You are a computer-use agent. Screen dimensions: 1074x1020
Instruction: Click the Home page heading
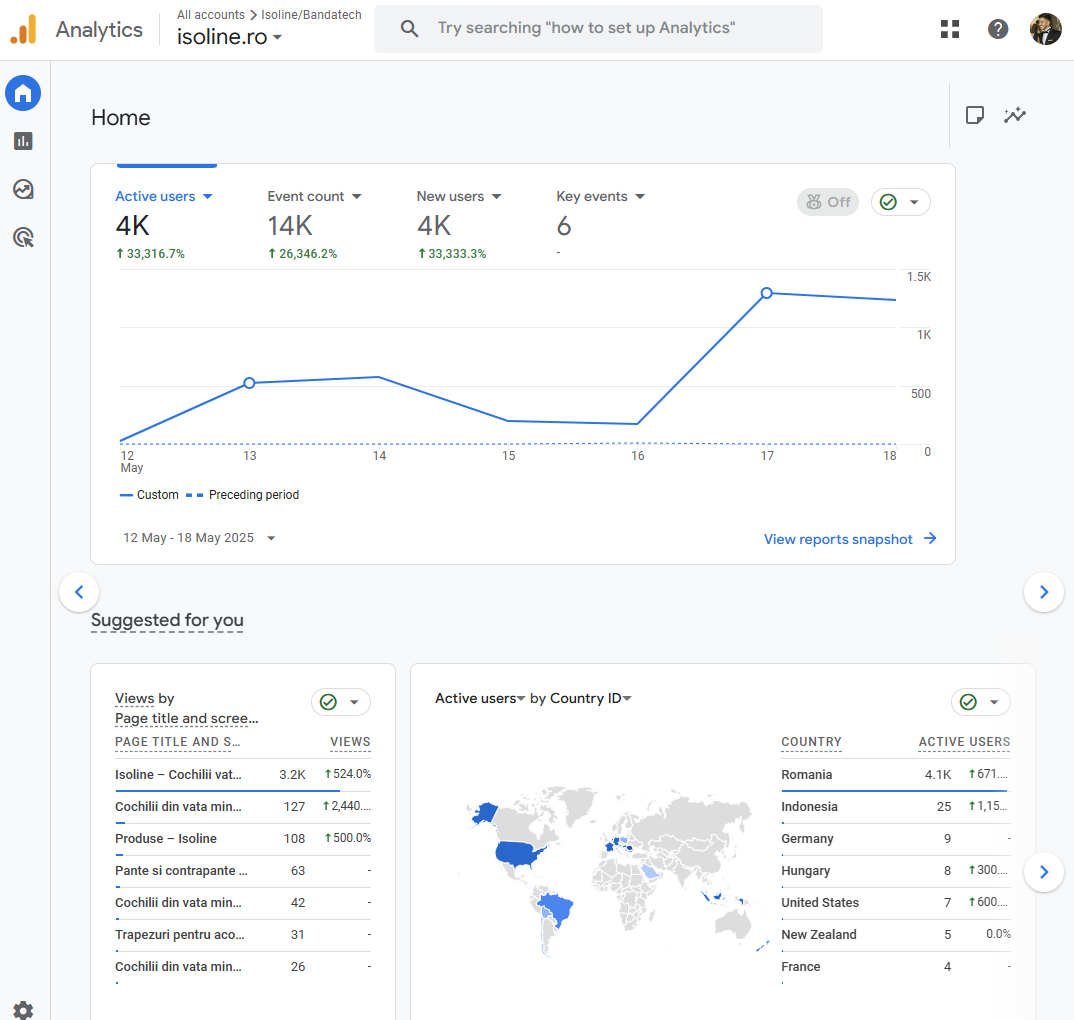tap(121, 118)
